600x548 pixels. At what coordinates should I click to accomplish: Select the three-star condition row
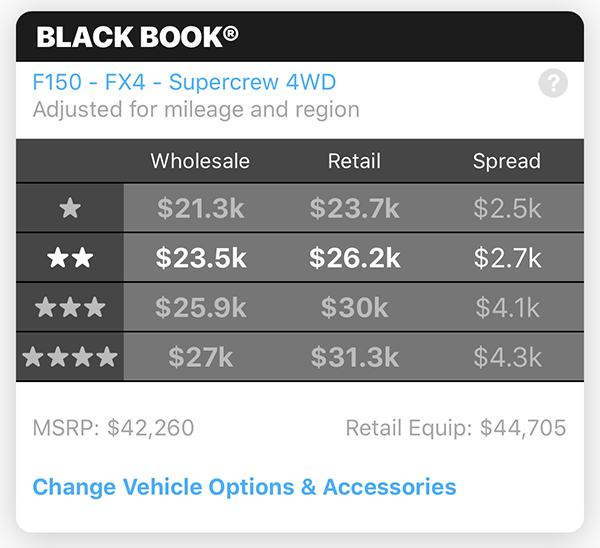(70, 307)
